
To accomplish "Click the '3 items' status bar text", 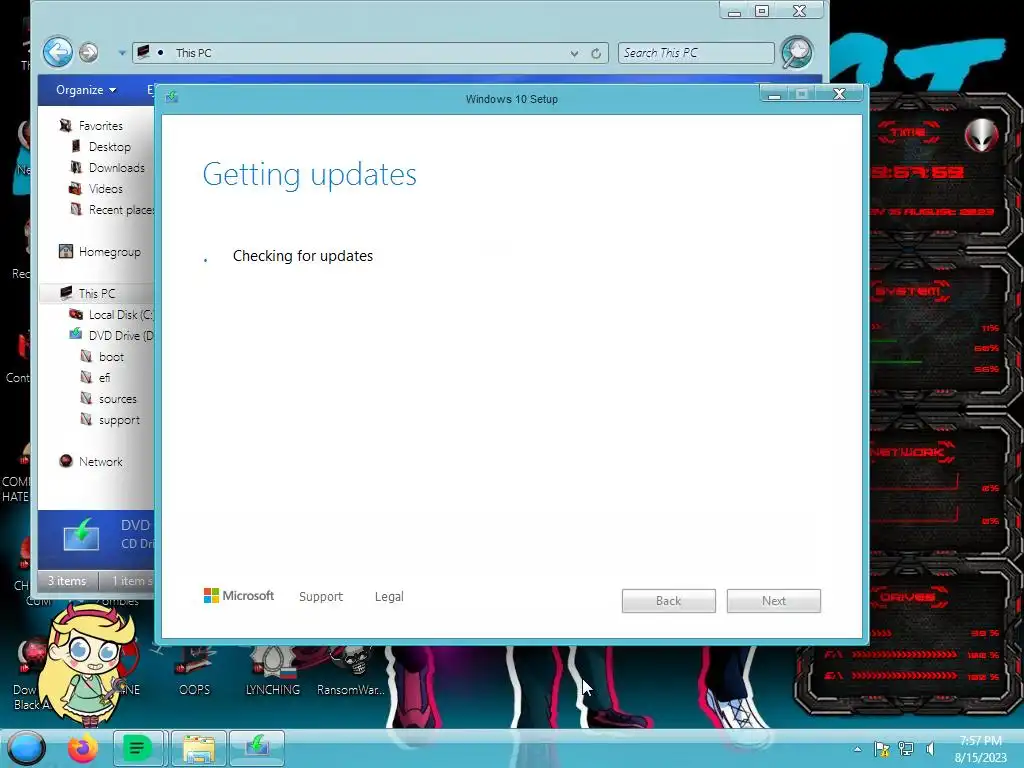I will (x=67, y=581).
